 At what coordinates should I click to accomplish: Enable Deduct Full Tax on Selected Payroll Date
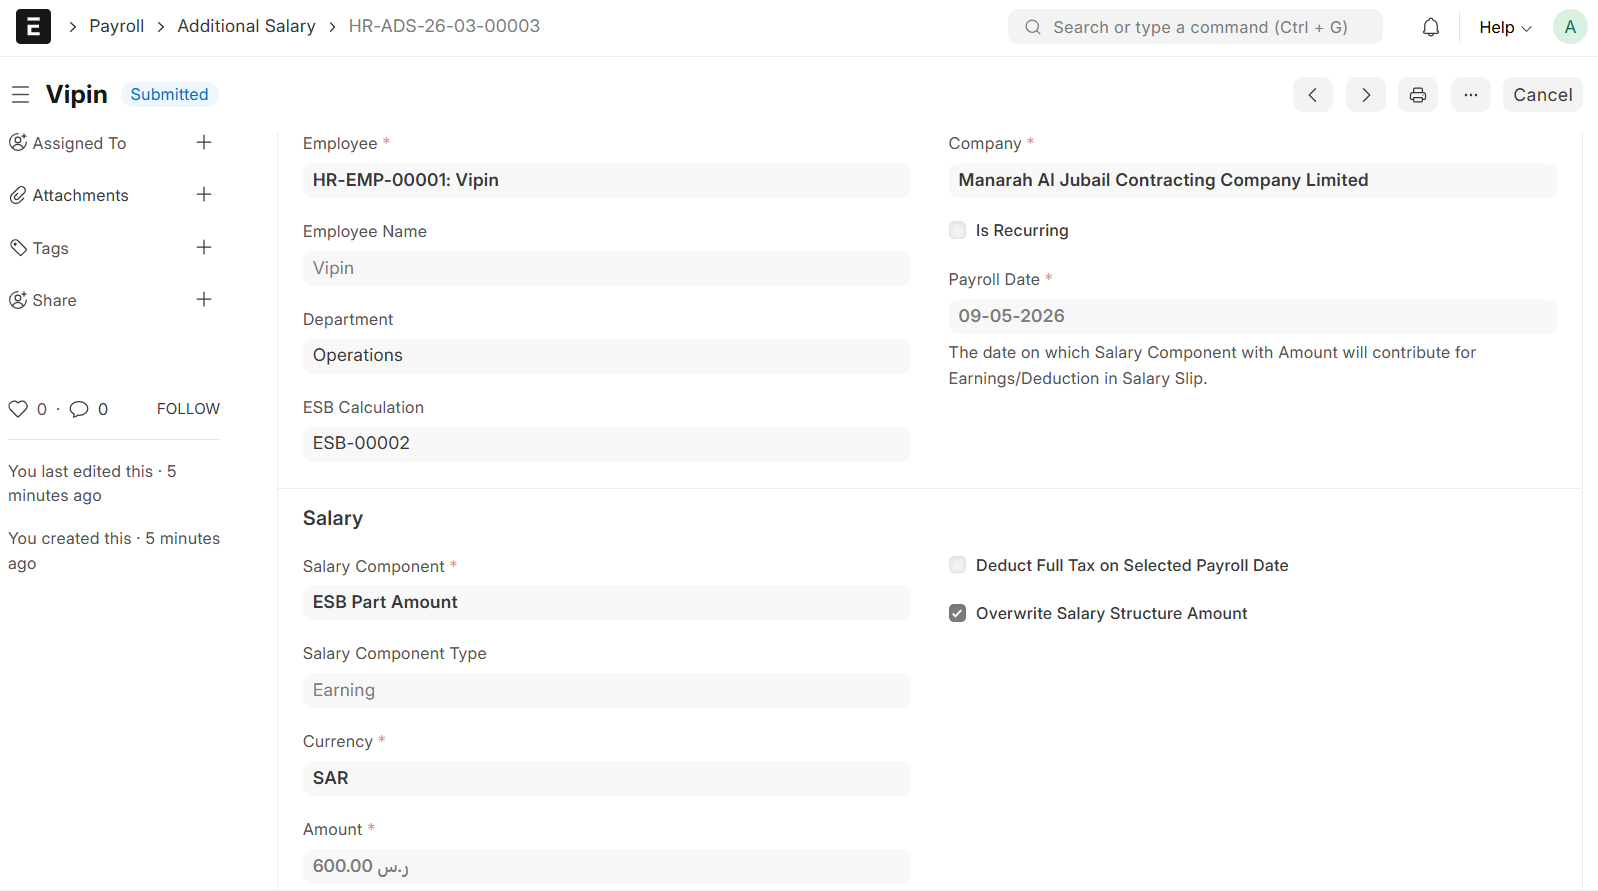[957, 566]
